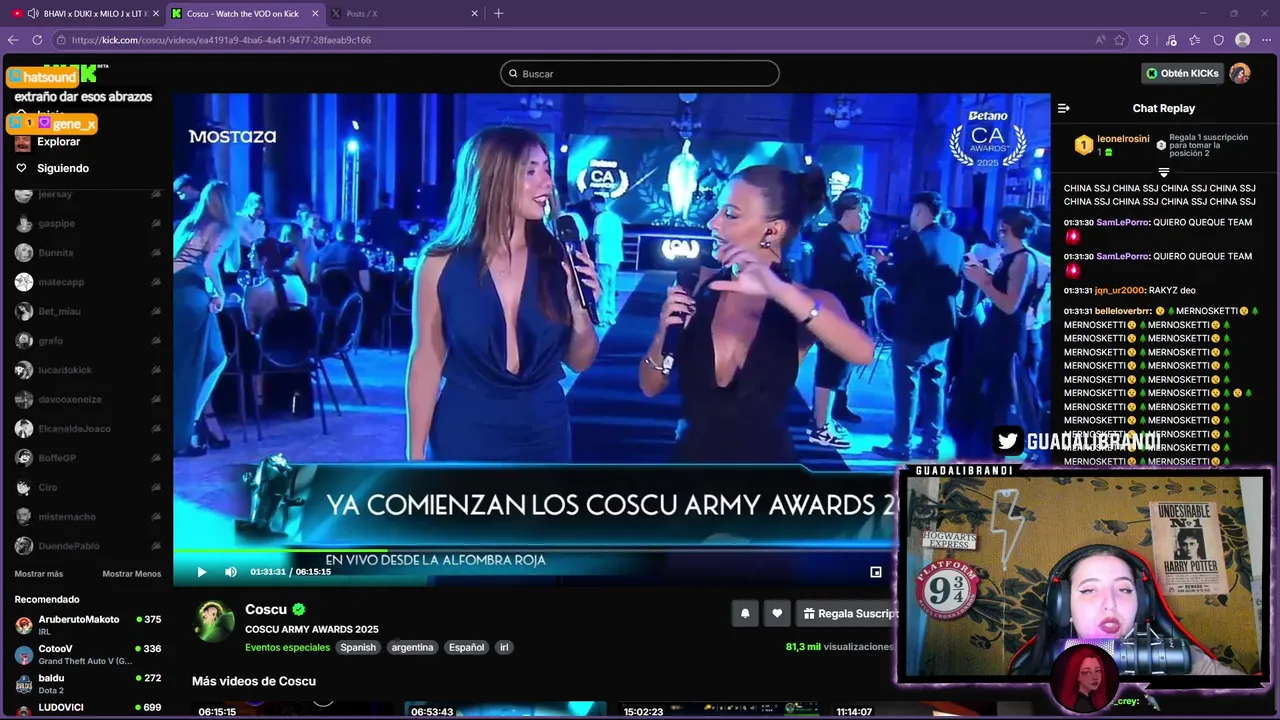Screen dimensions: 1280x720
Task: Click Regala Suscripciones gift button
Action: (848, 614)
